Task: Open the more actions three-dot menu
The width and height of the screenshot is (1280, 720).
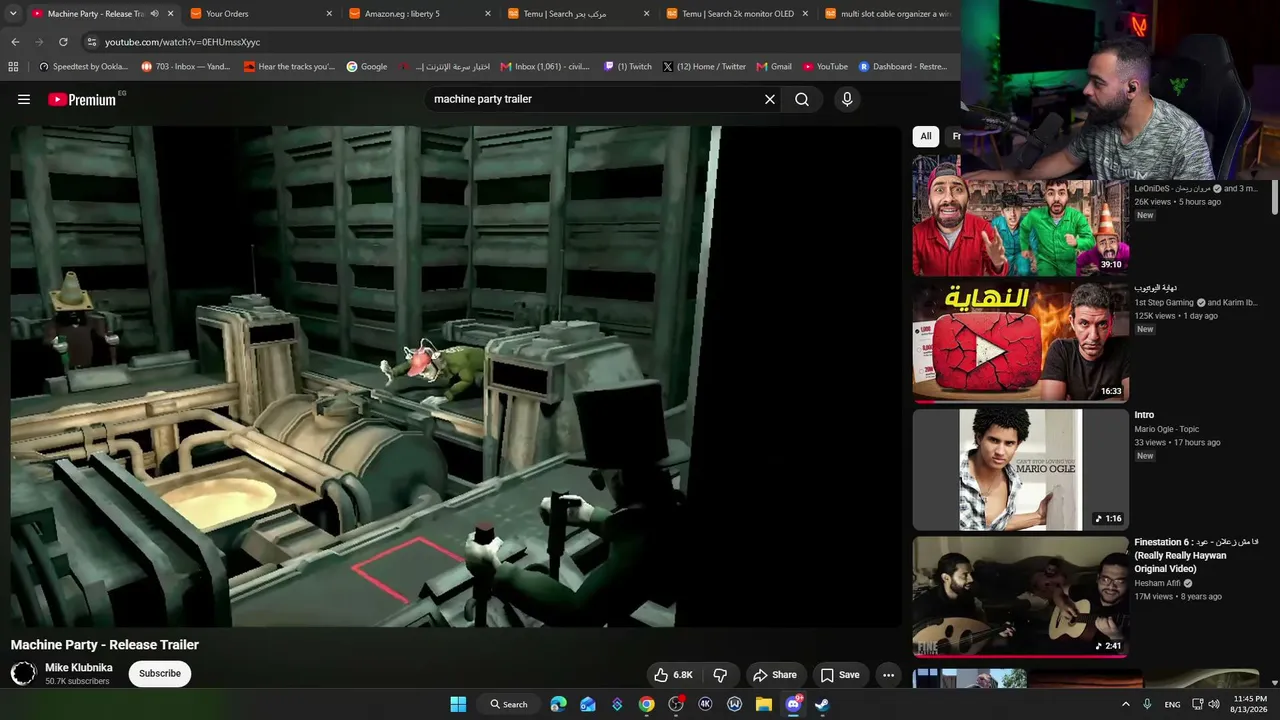Action: [x=888, y=675]
